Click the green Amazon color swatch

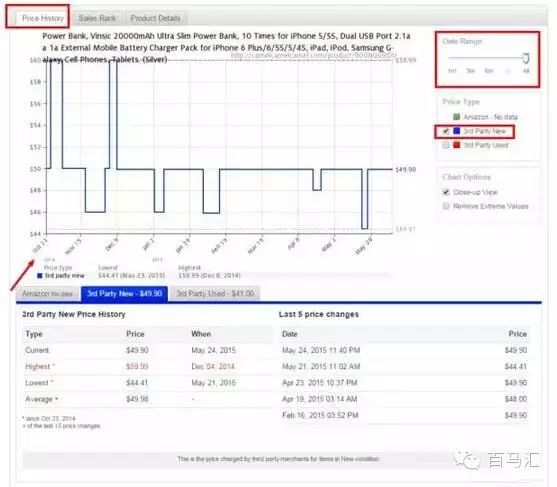pyautogui.click(x=457, y=117)
